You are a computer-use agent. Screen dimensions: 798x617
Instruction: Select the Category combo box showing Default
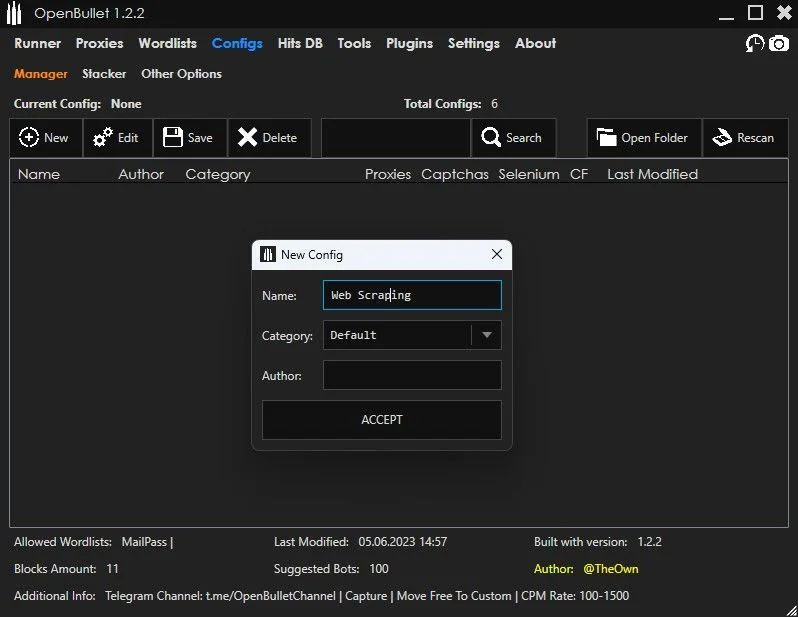tap(412, 335)
